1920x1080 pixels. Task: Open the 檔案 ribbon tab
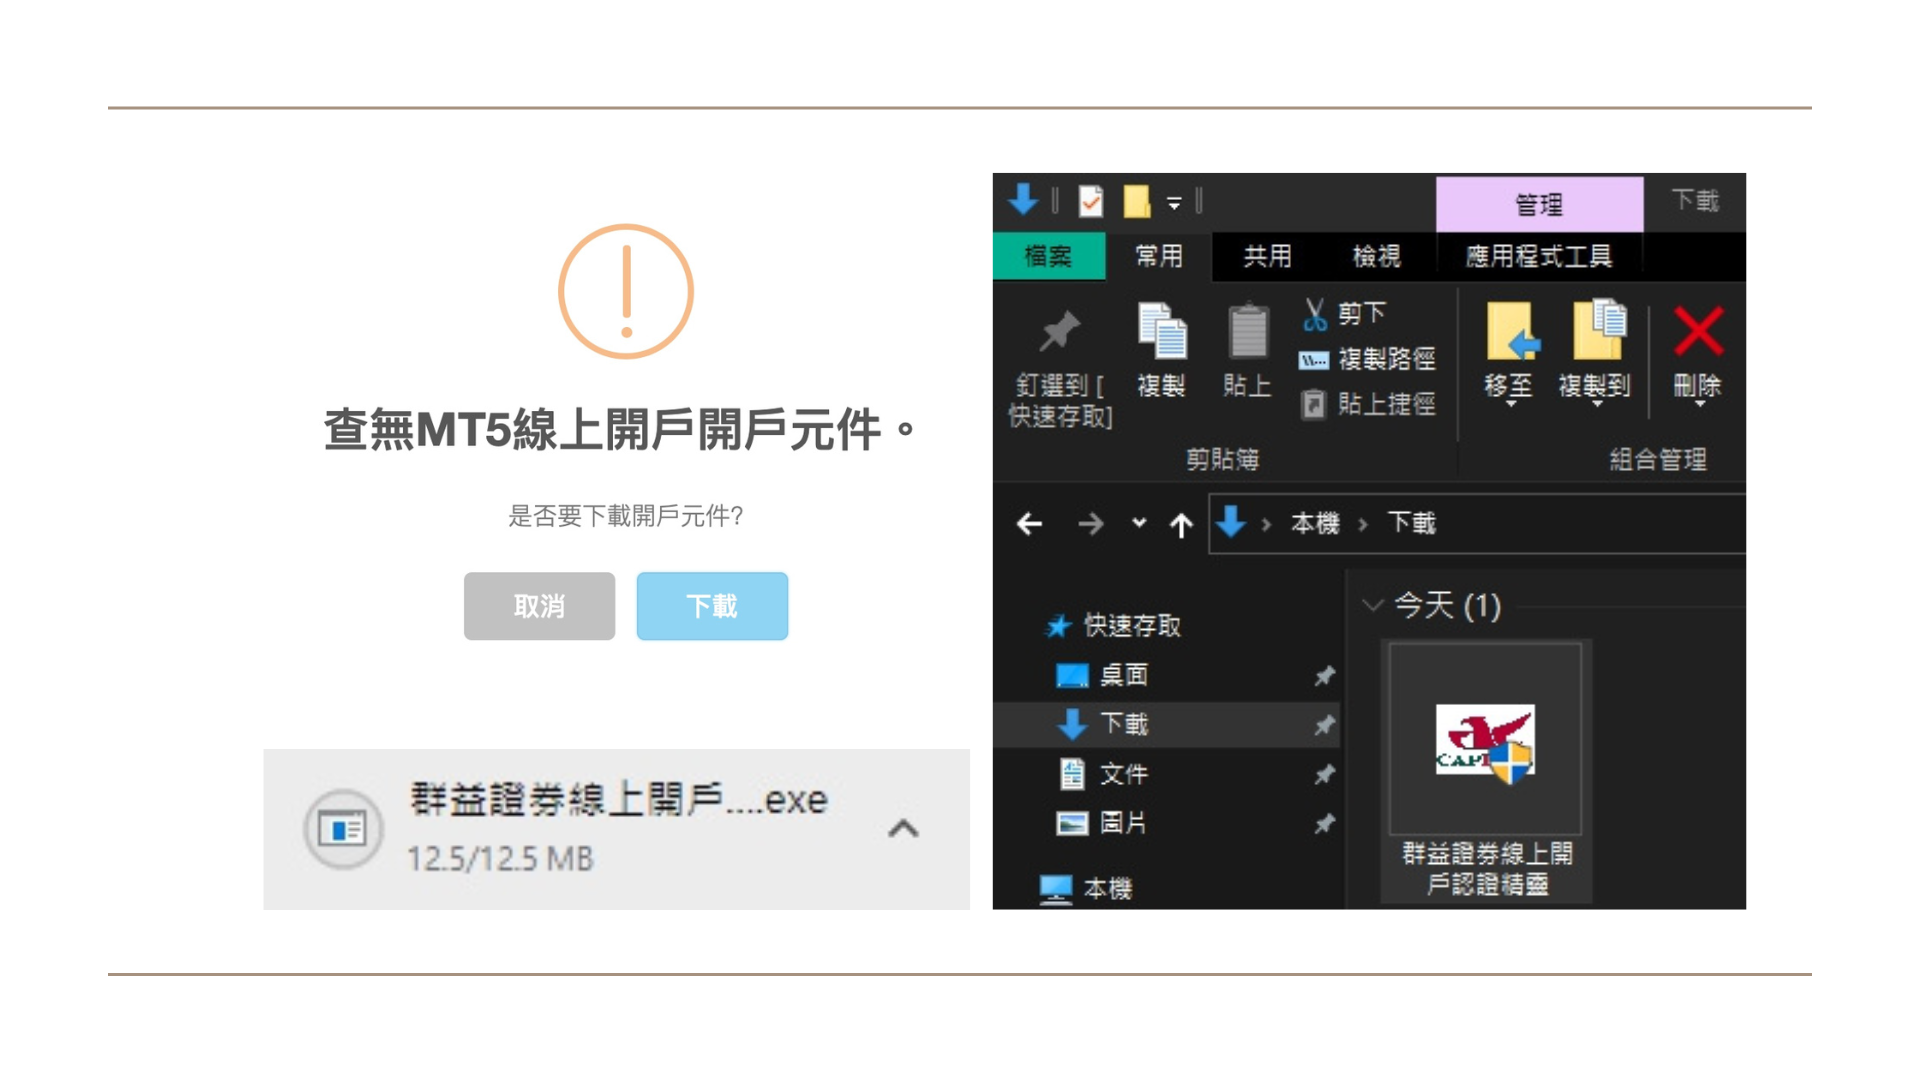1049,256
